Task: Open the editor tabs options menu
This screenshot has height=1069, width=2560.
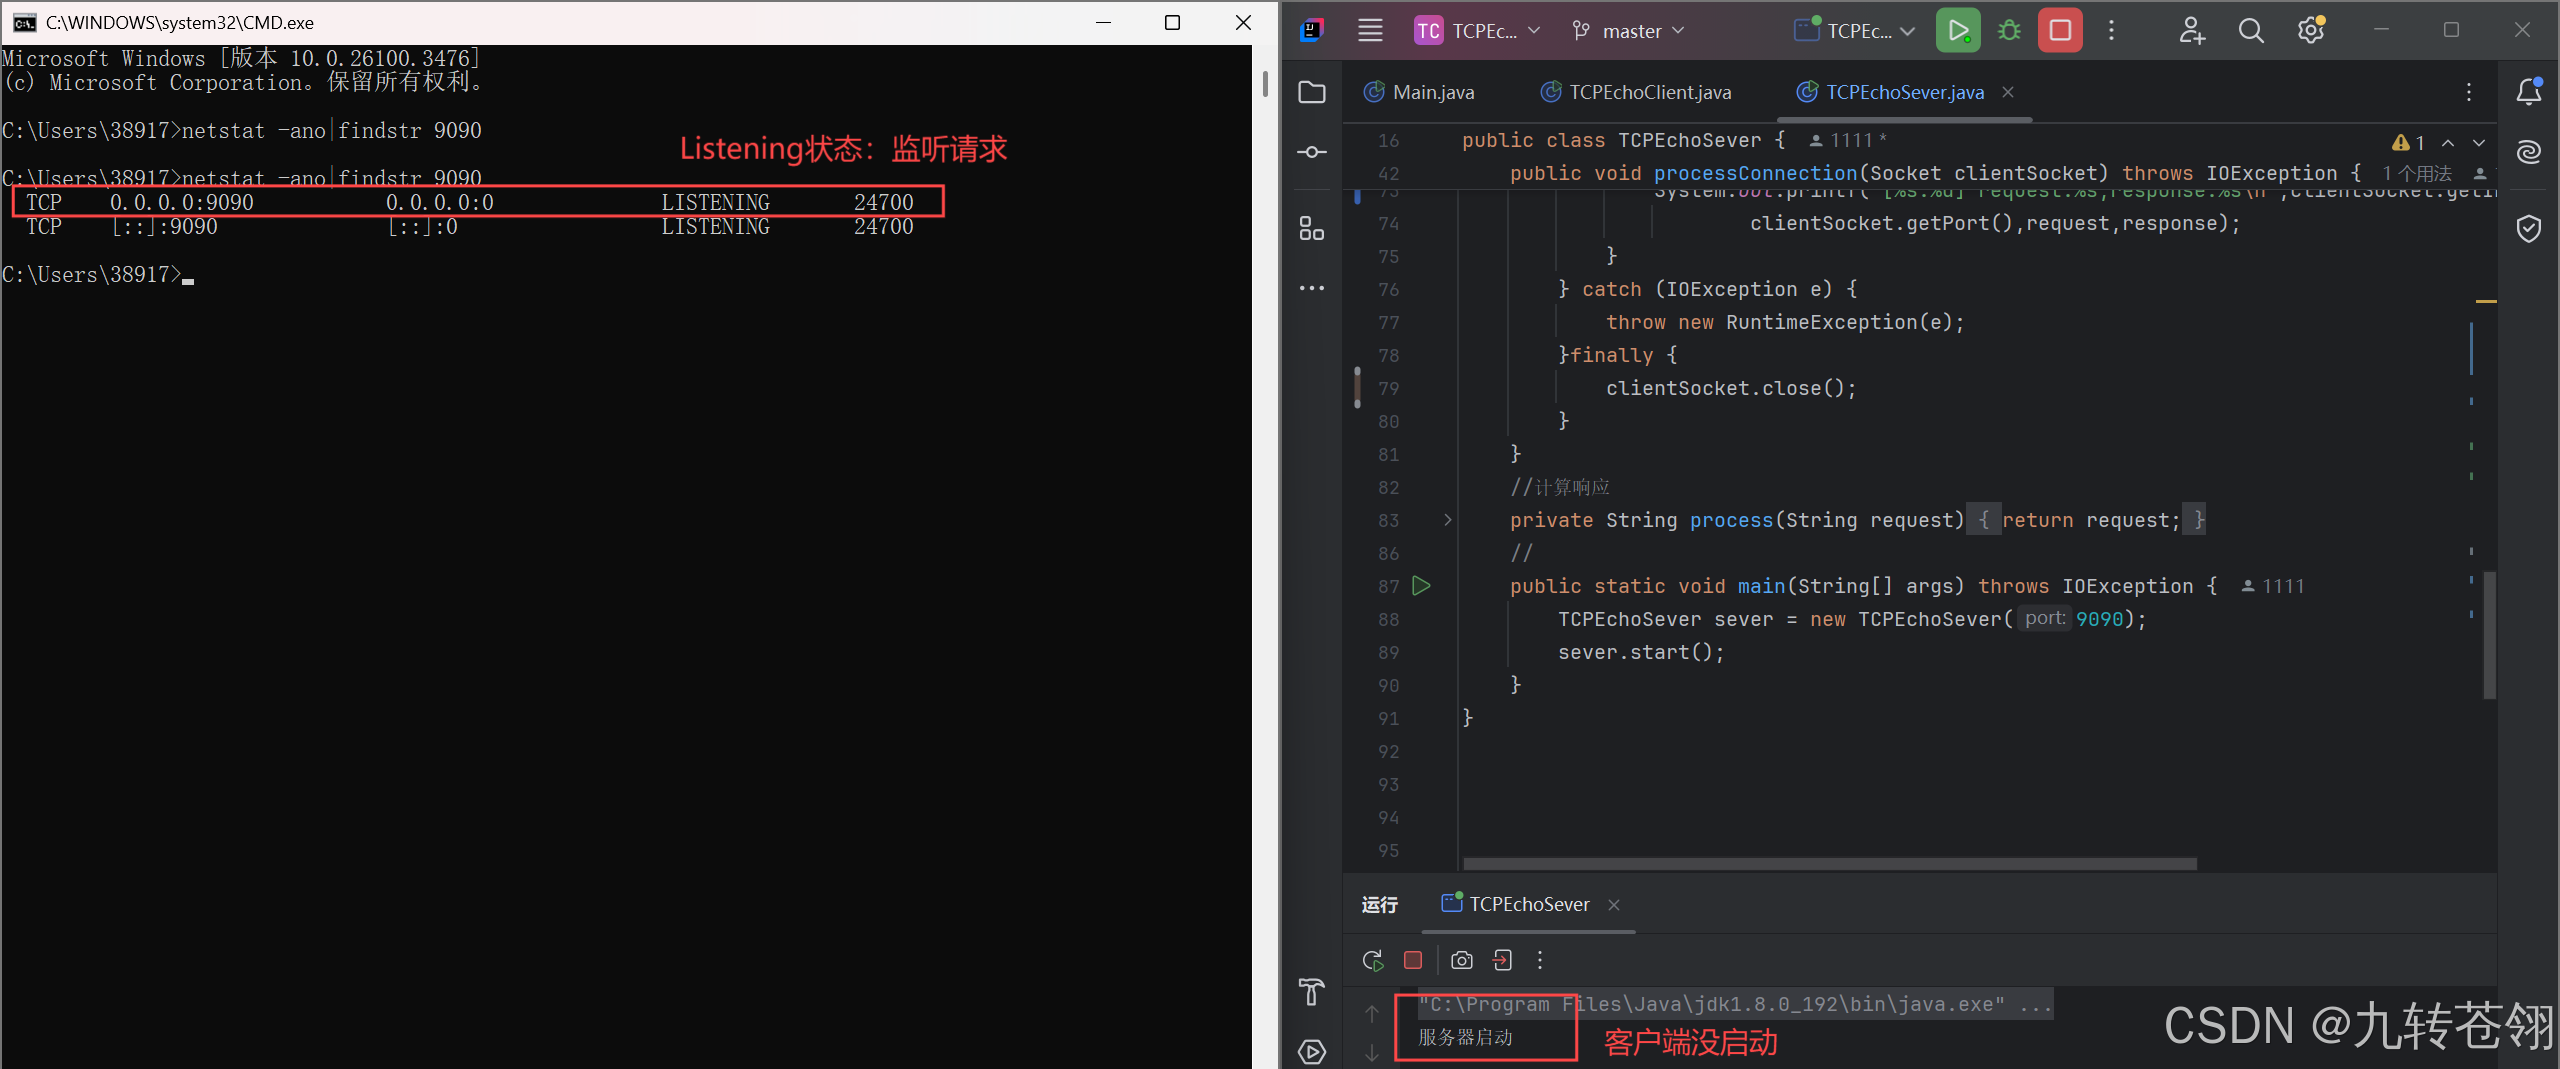Action: point(2469,92)
